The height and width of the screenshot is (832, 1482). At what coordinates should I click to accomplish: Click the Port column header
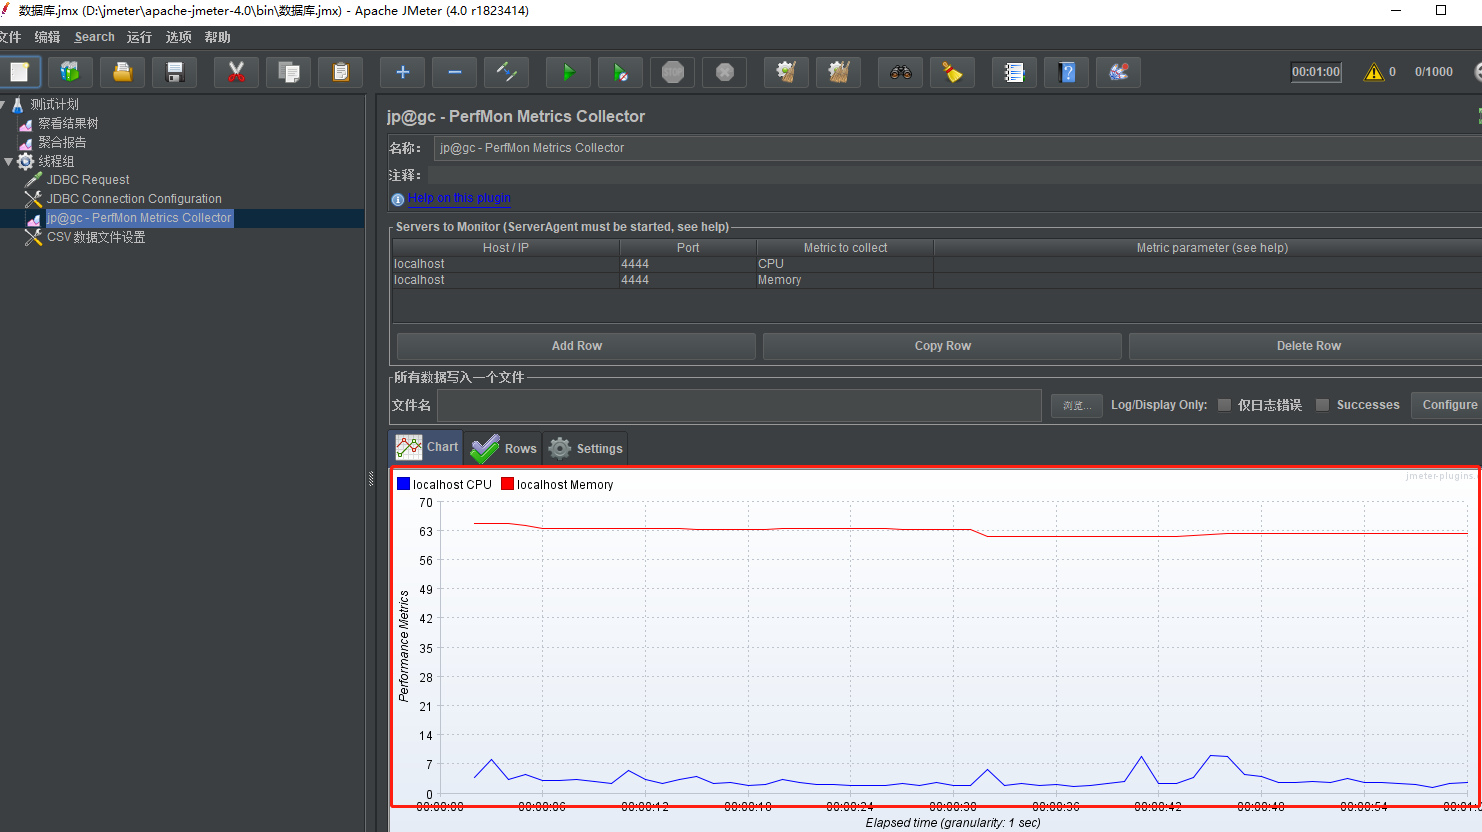click(x=688, y=248)
